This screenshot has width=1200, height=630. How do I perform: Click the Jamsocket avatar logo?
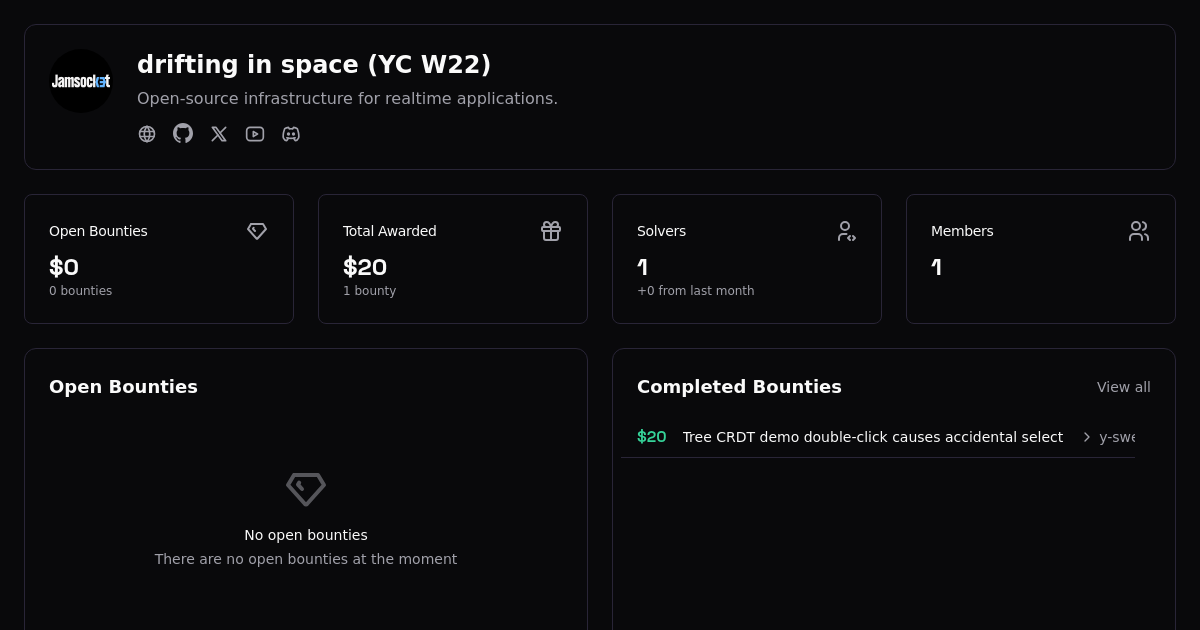click(x=81, y=81)
